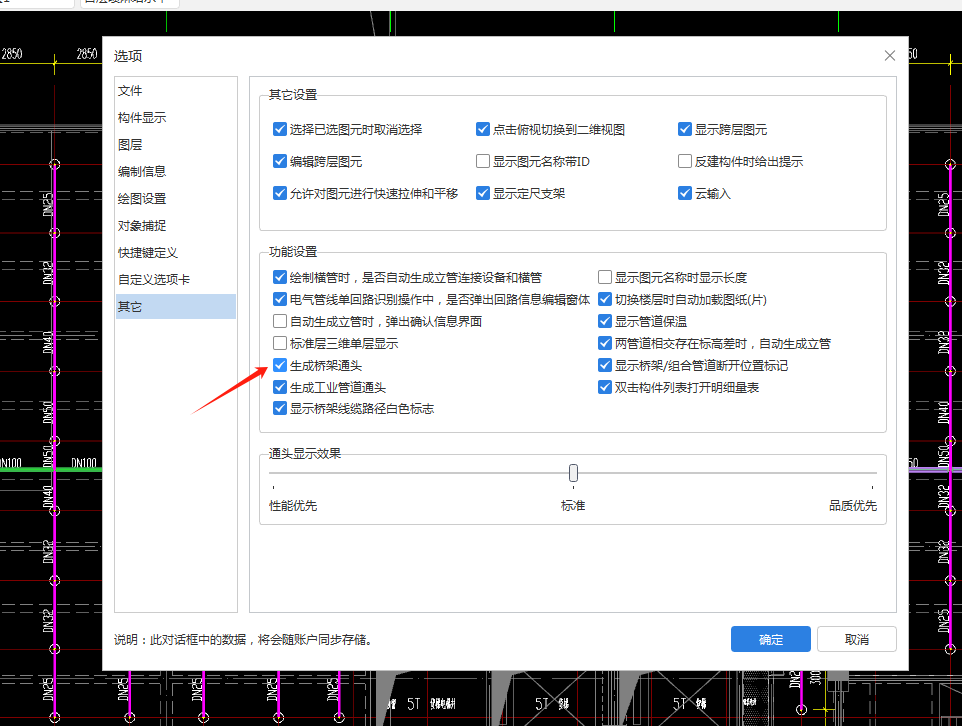
Task: Disable 显示跨层图元 option
Action: point(685,129)
